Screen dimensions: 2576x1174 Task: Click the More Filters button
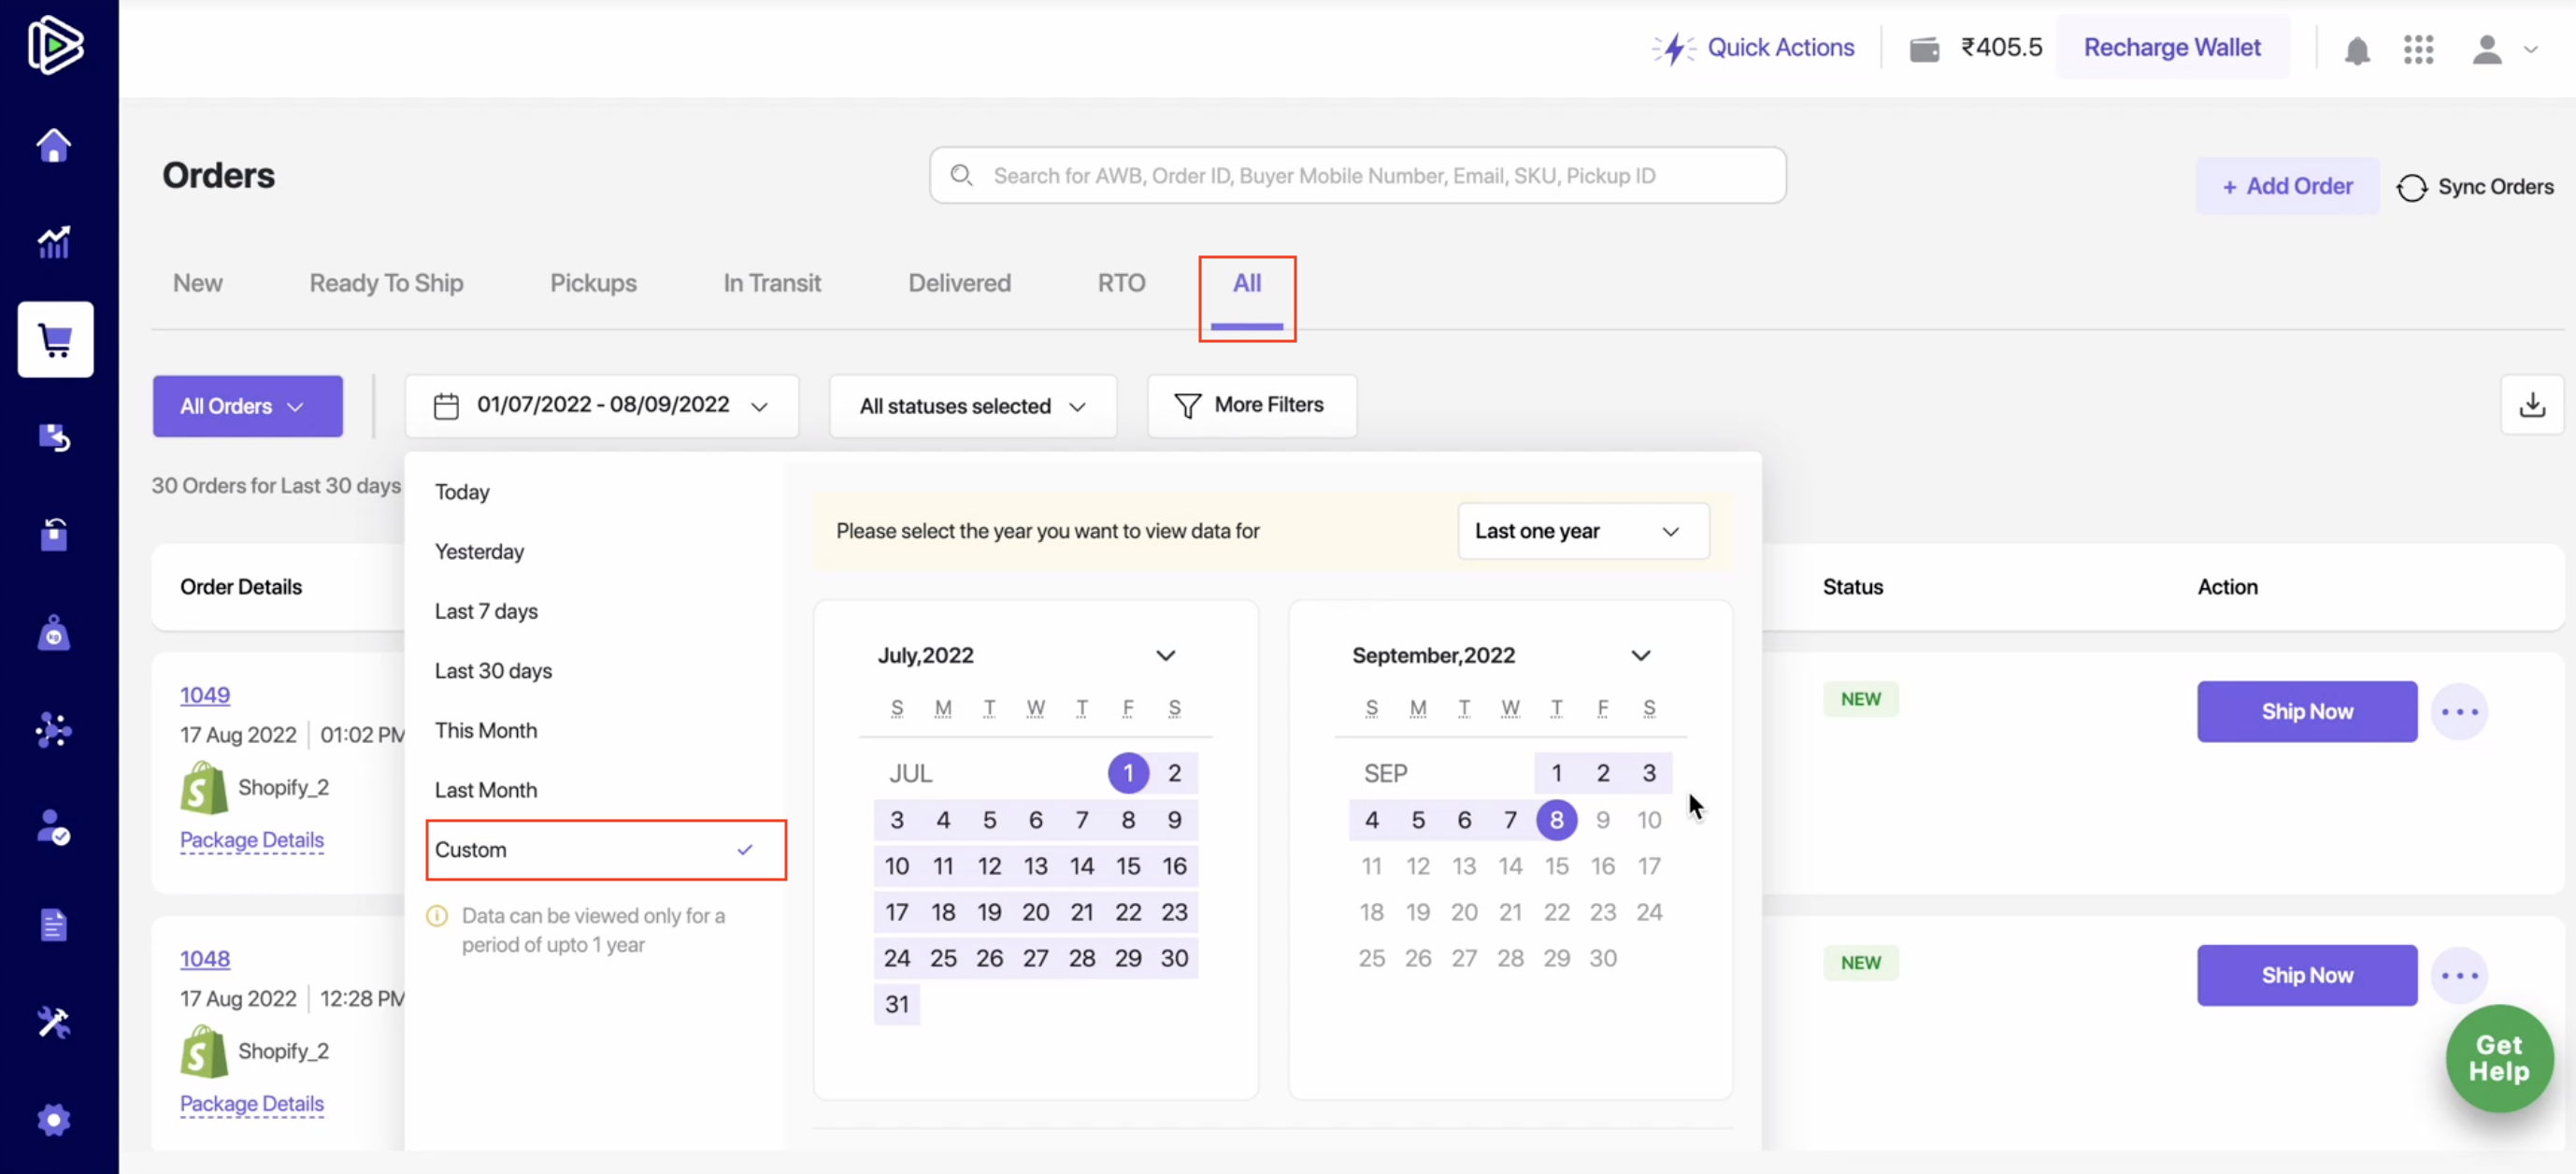(1252, 404)
